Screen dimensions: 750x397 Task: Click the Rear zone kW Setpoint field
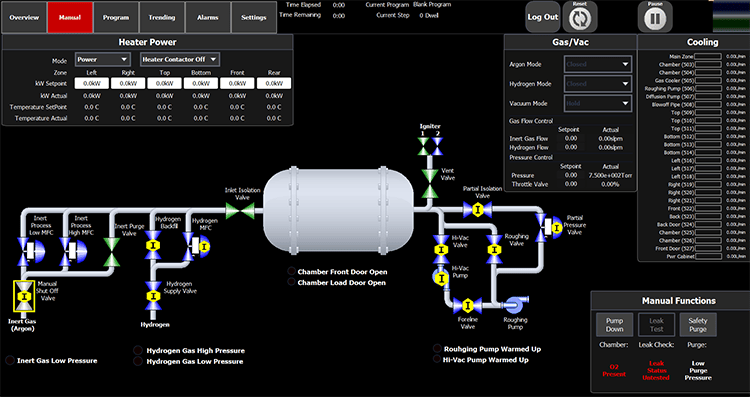tap(274, 83)
